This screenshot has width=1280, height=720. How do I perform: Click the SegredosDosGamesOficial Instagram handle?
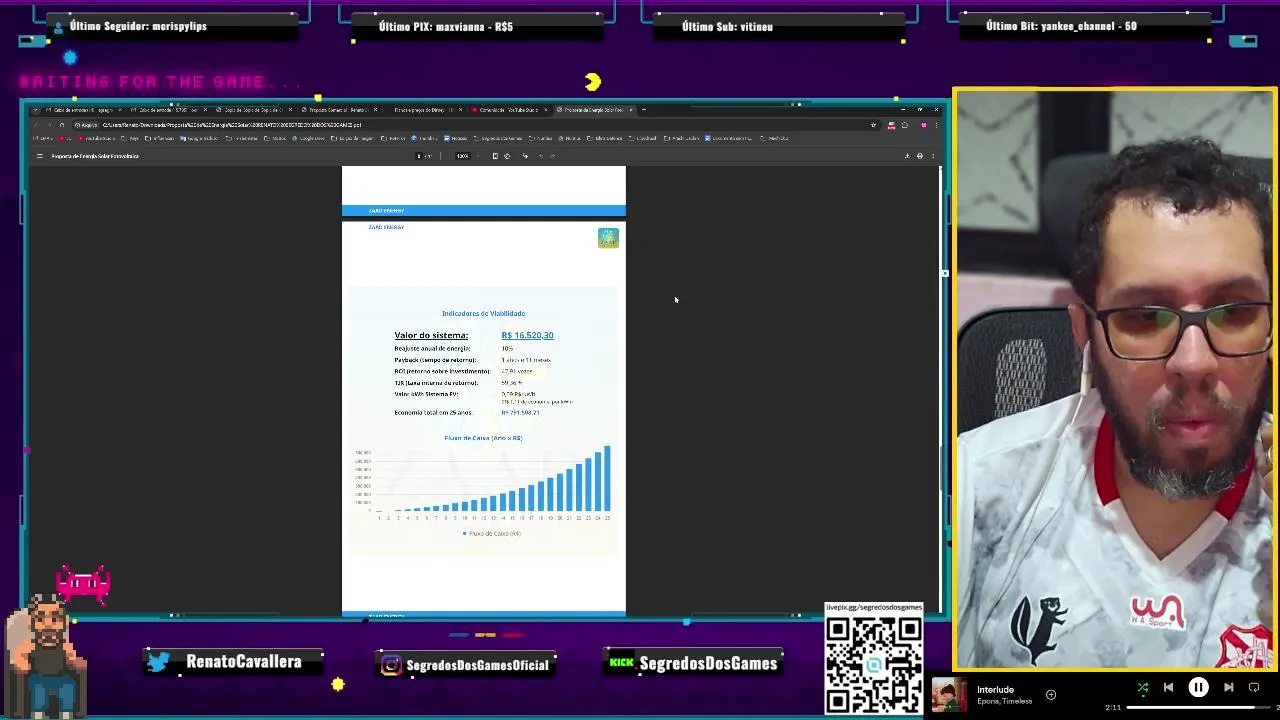tap(478, 665)
